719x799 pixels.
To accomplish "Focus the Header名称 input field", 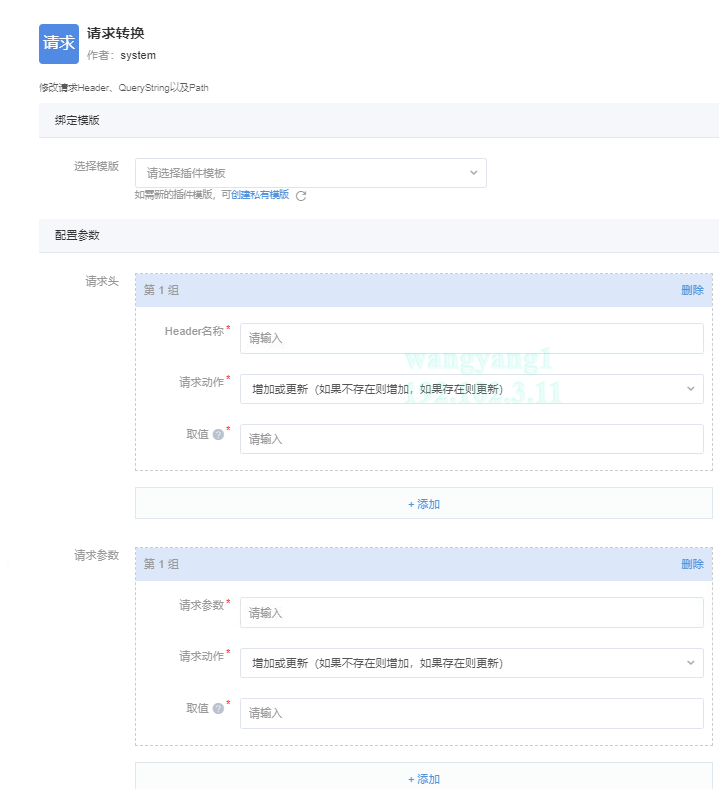I will 471,338.
